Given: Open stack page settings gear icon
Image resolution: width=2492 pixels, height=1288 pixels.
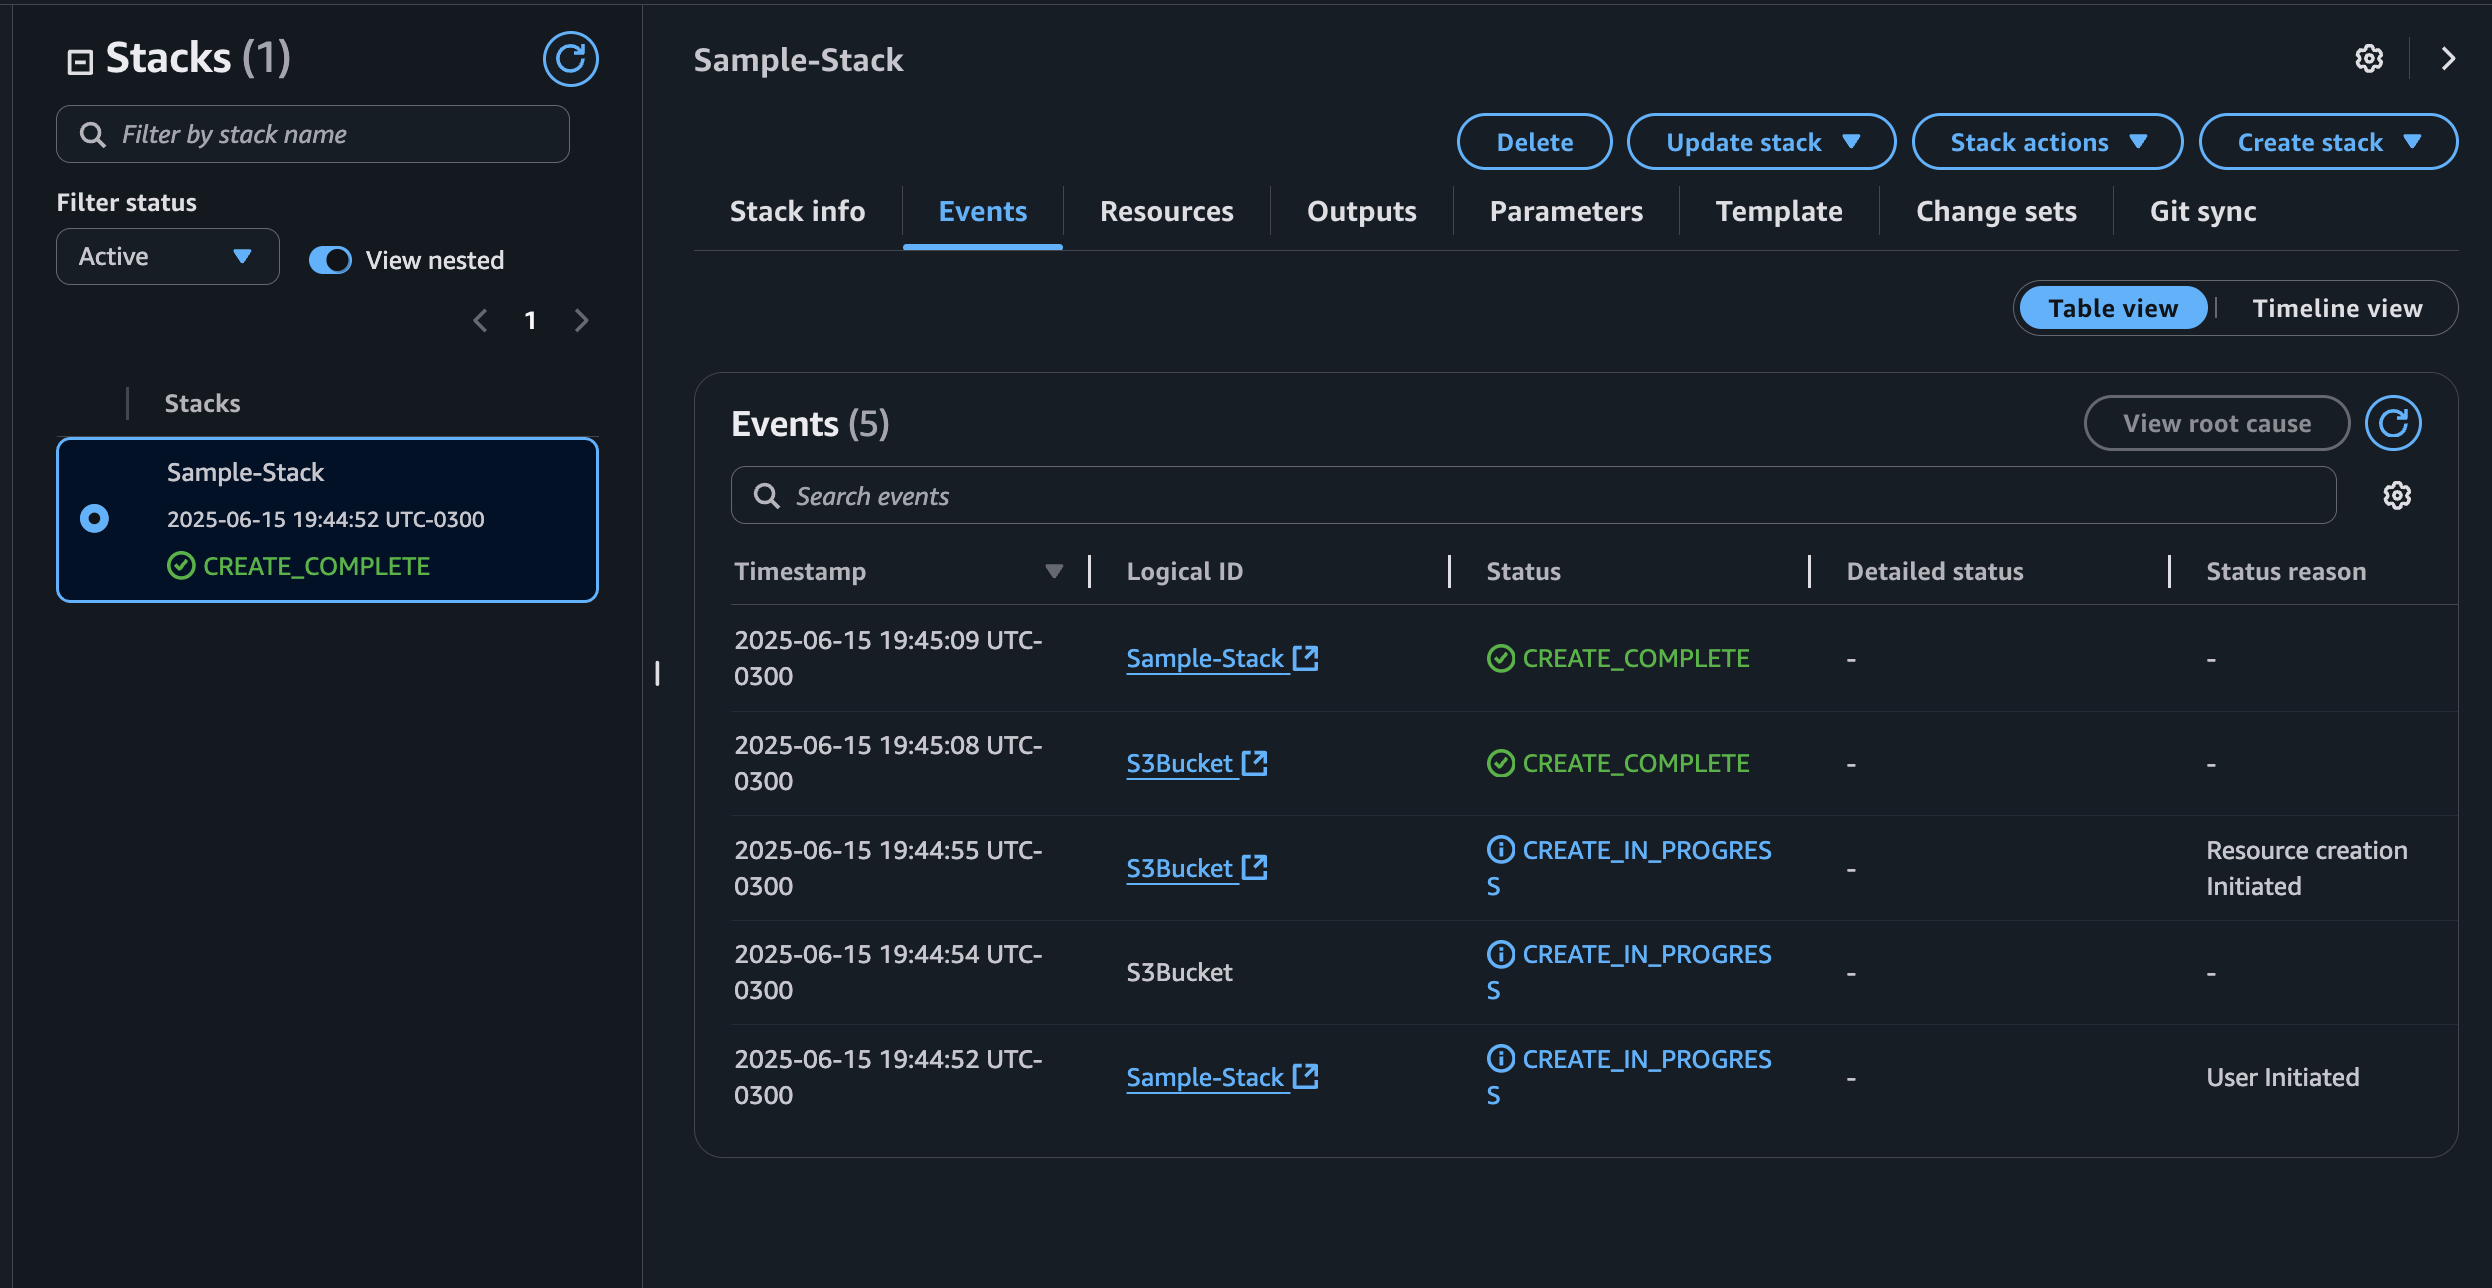Looking at the screenshot, I should [x=2368, y=59].
